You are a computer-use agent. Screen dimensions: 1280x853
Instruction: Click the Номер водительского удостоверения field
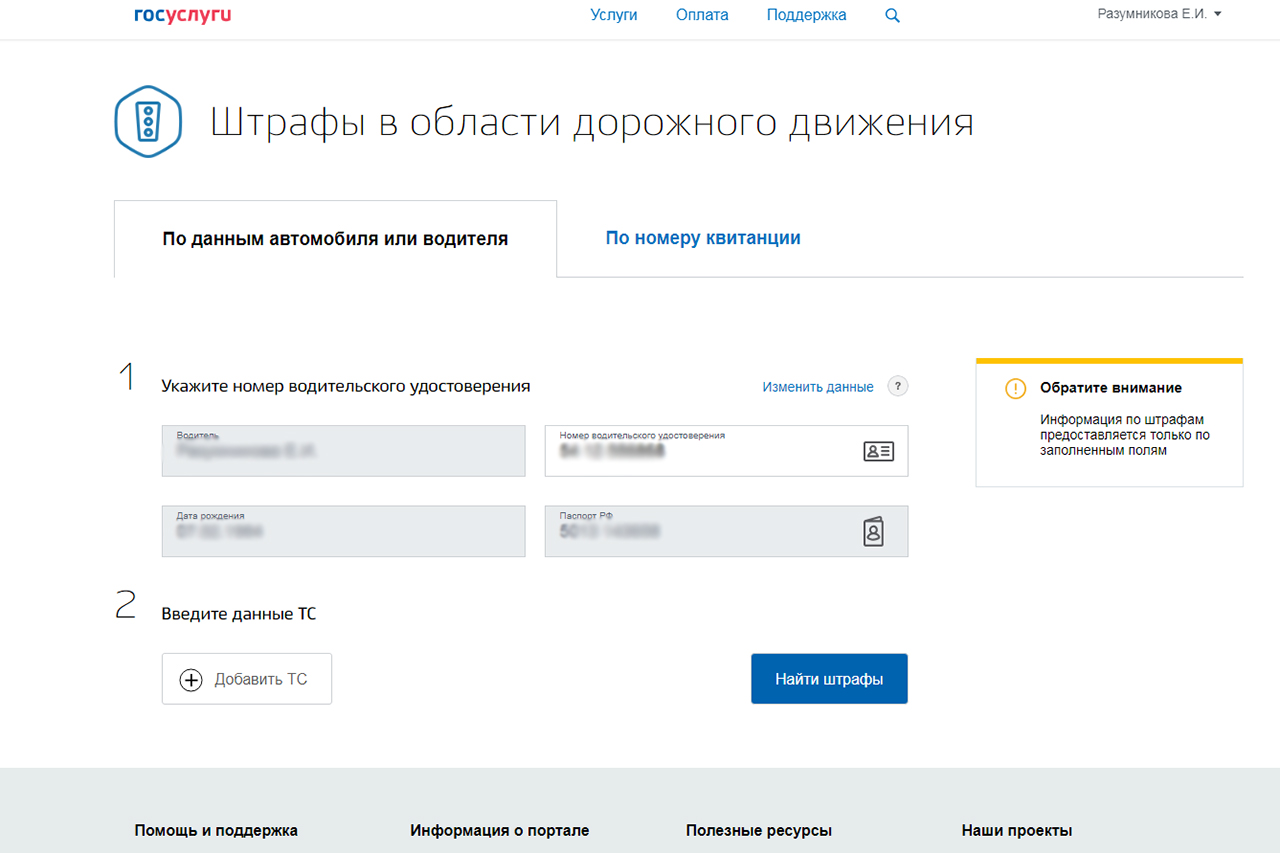pyautogui.click(x=726, y=451)
